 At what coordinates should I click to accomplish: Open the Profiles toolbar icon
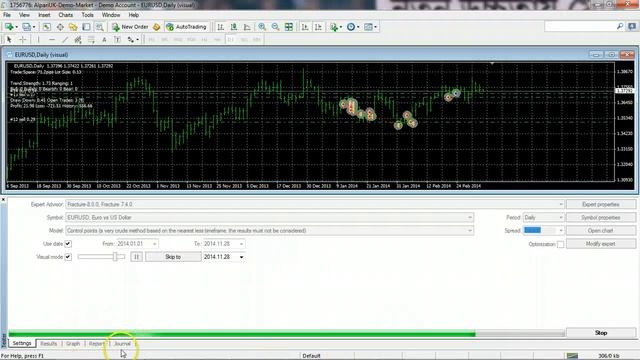(x=27, y=27)
